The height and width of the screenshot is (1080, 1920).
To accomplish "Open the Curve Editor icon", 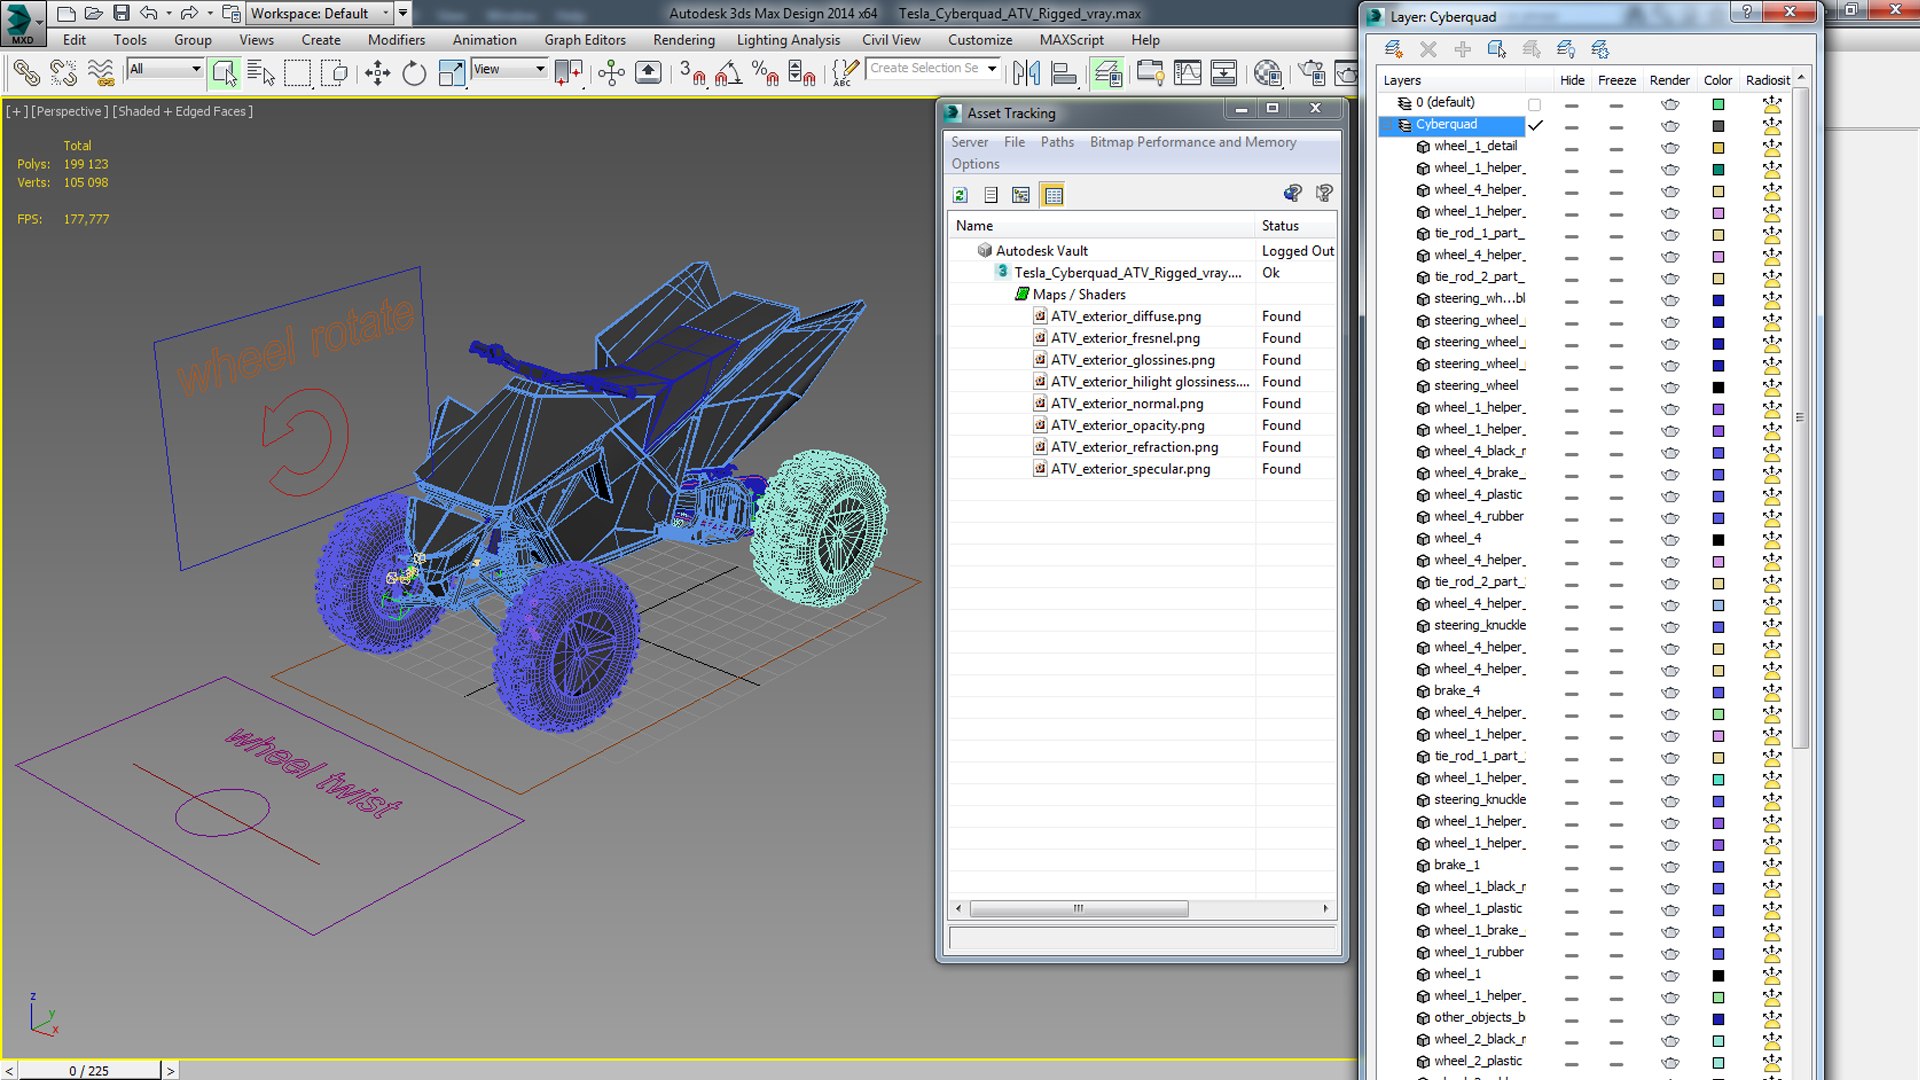I will coord(1187,73).
